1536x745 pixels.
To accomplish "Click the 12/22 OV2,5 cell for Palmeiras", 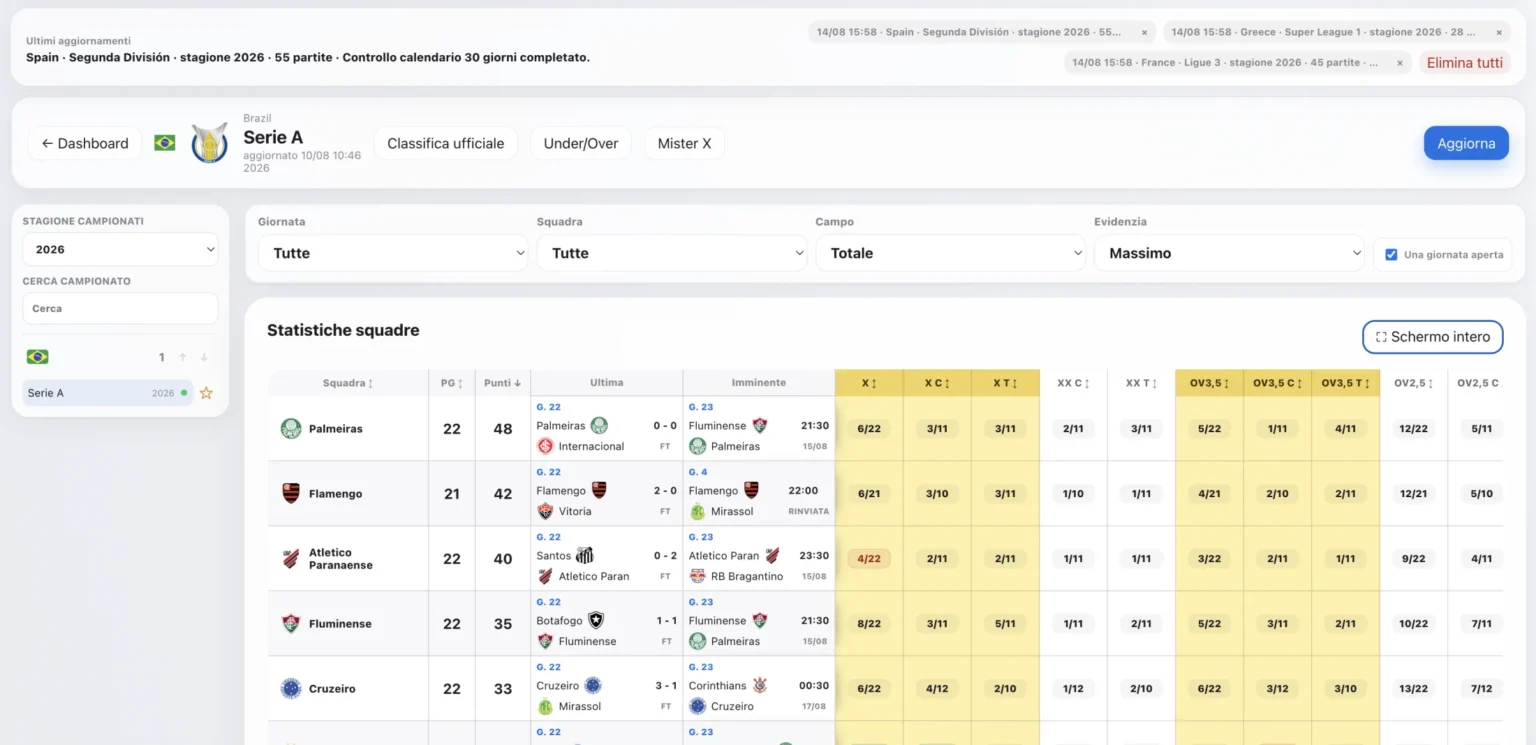I will 1413,429.
